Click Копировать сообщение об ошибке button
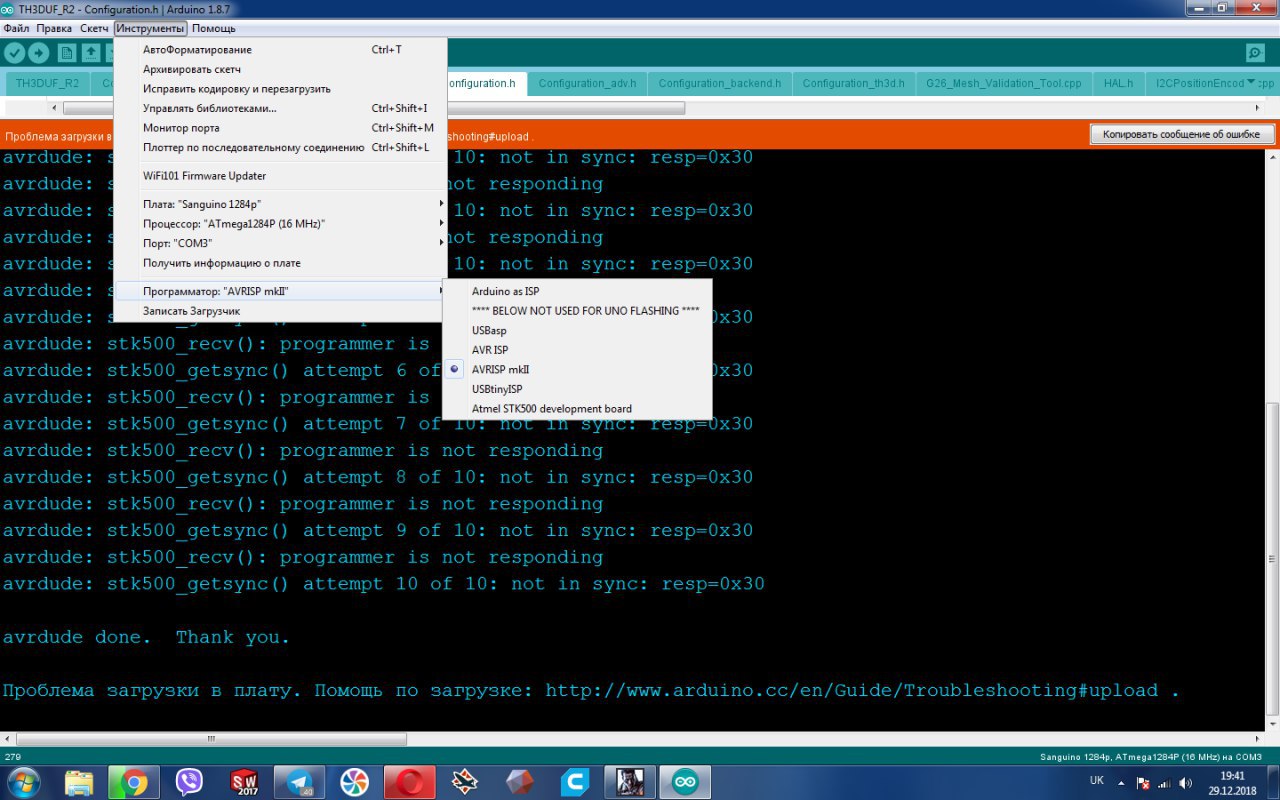 click(x=1181, y=134)
